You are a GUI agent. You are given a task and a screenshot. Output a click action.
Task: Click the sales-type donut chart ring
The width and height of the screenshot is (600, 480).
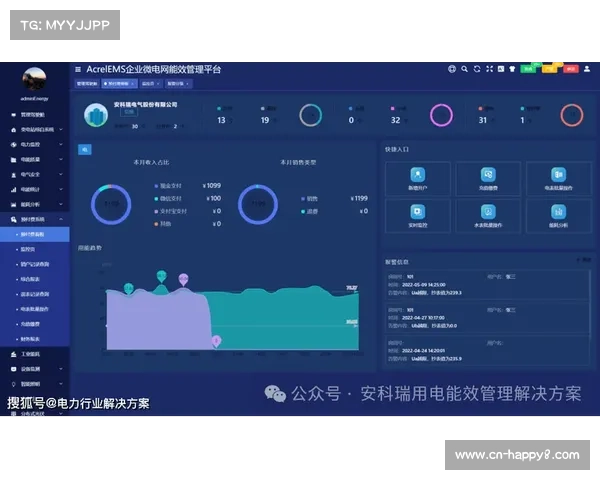pos(258,204)
